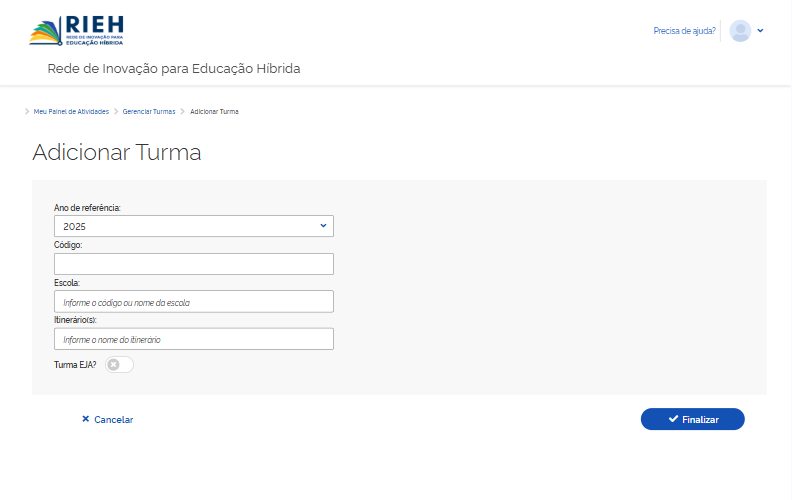This screenshot has width=792, height=500.
Task: Toggle the Turma EJA? switch
Action: [119, 365]
